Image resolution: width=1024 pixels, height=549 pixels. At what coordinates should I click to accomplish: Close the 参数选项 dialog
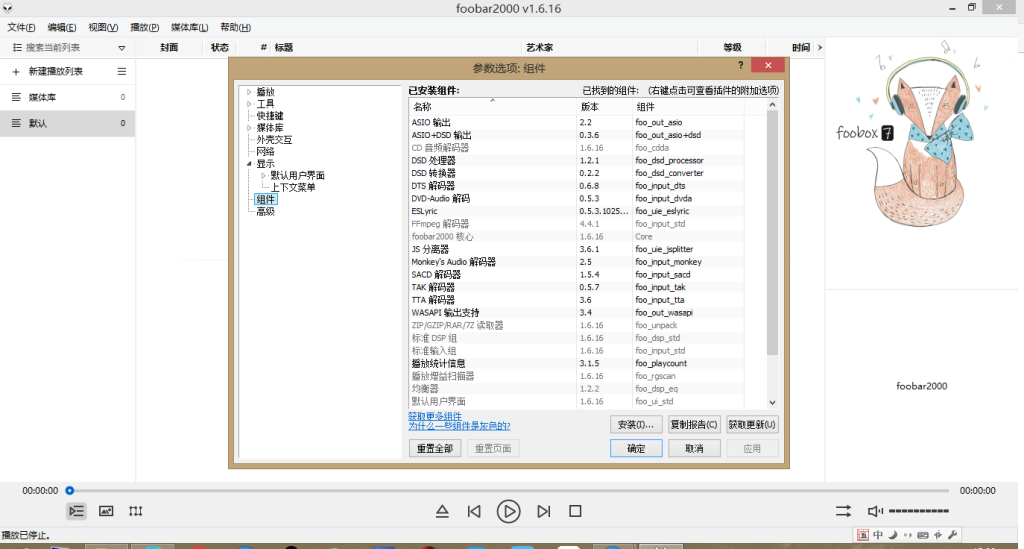768,65
